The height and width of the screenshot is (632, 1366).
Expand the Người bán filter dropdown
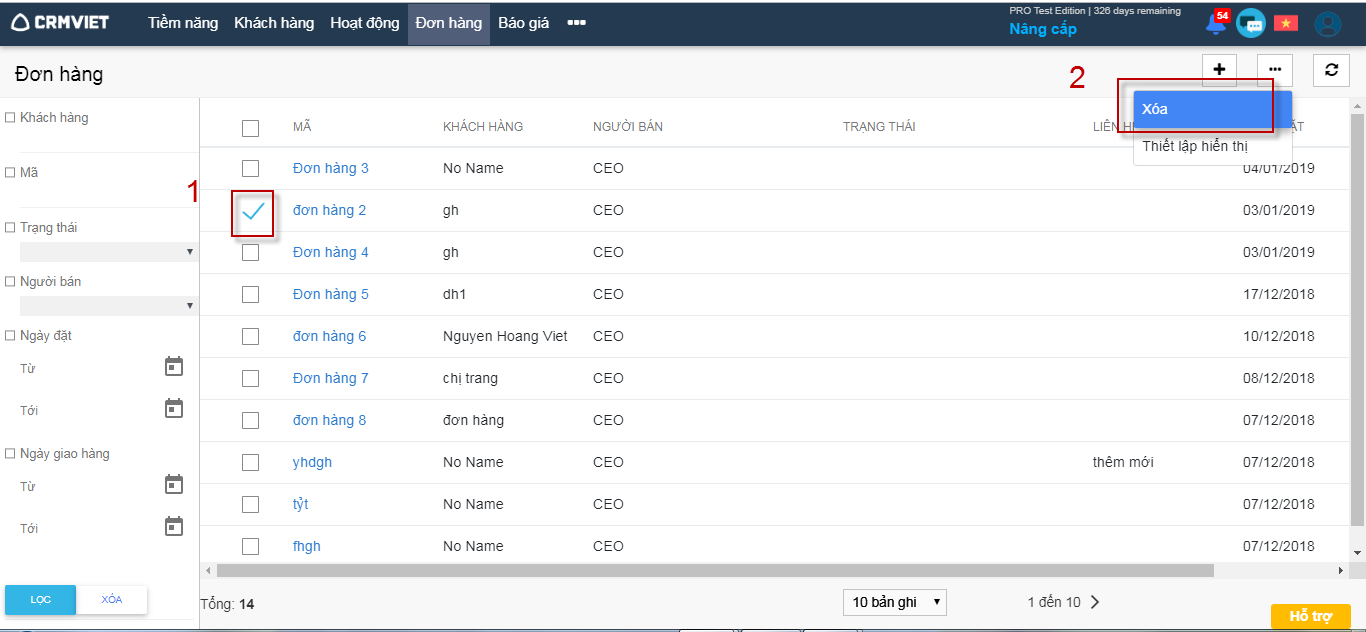(108, 305)
